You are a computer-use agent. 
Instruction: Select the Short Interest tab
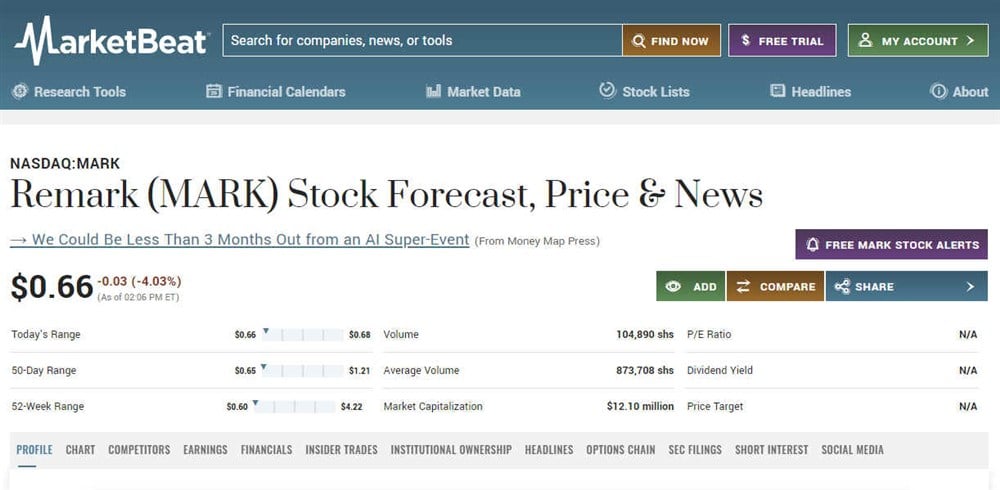click(x=771, y=450)
